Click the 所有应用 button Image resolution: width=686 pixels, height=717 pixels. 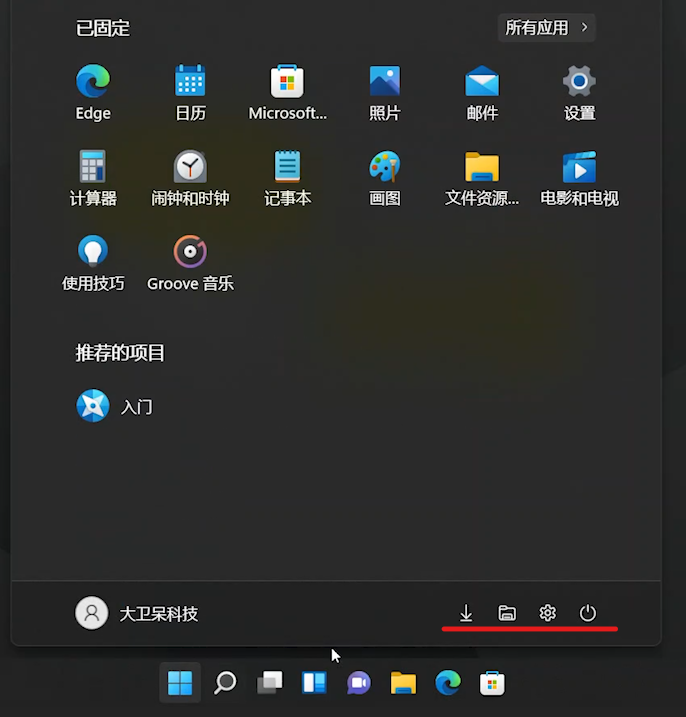[547, 28]
